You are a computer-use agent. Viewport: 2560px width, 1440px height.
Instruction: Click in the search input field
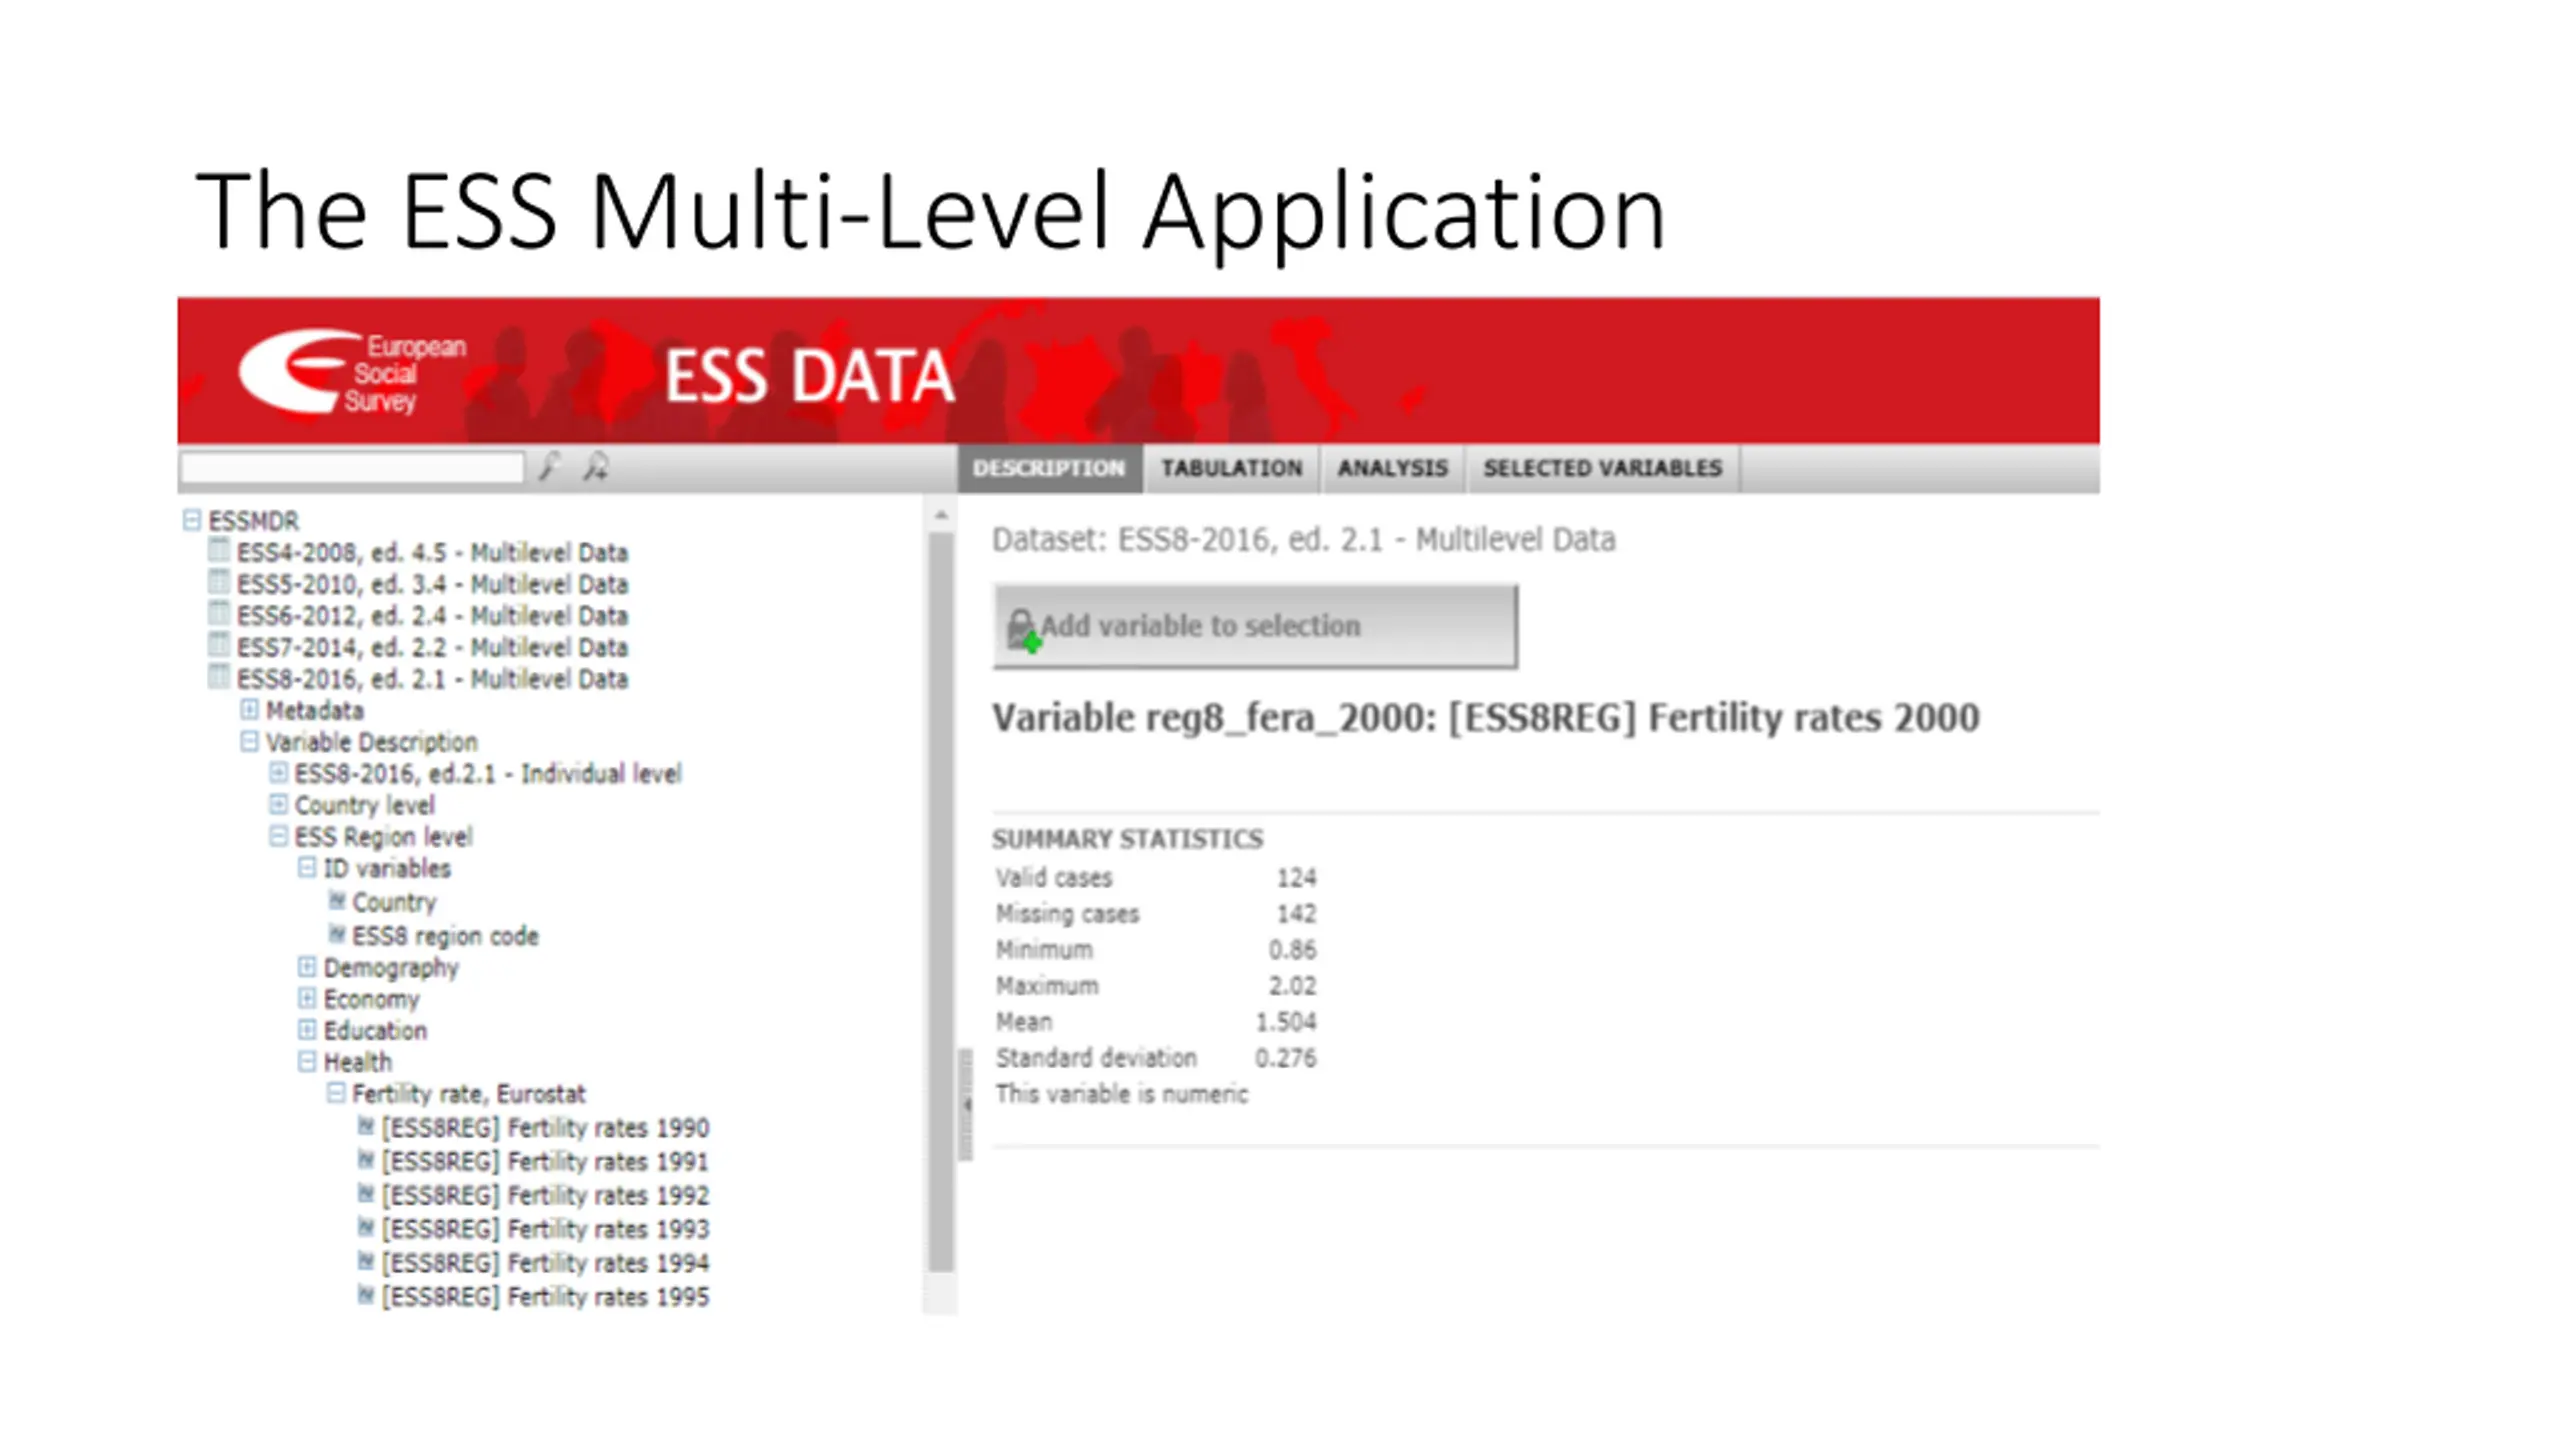352,467
